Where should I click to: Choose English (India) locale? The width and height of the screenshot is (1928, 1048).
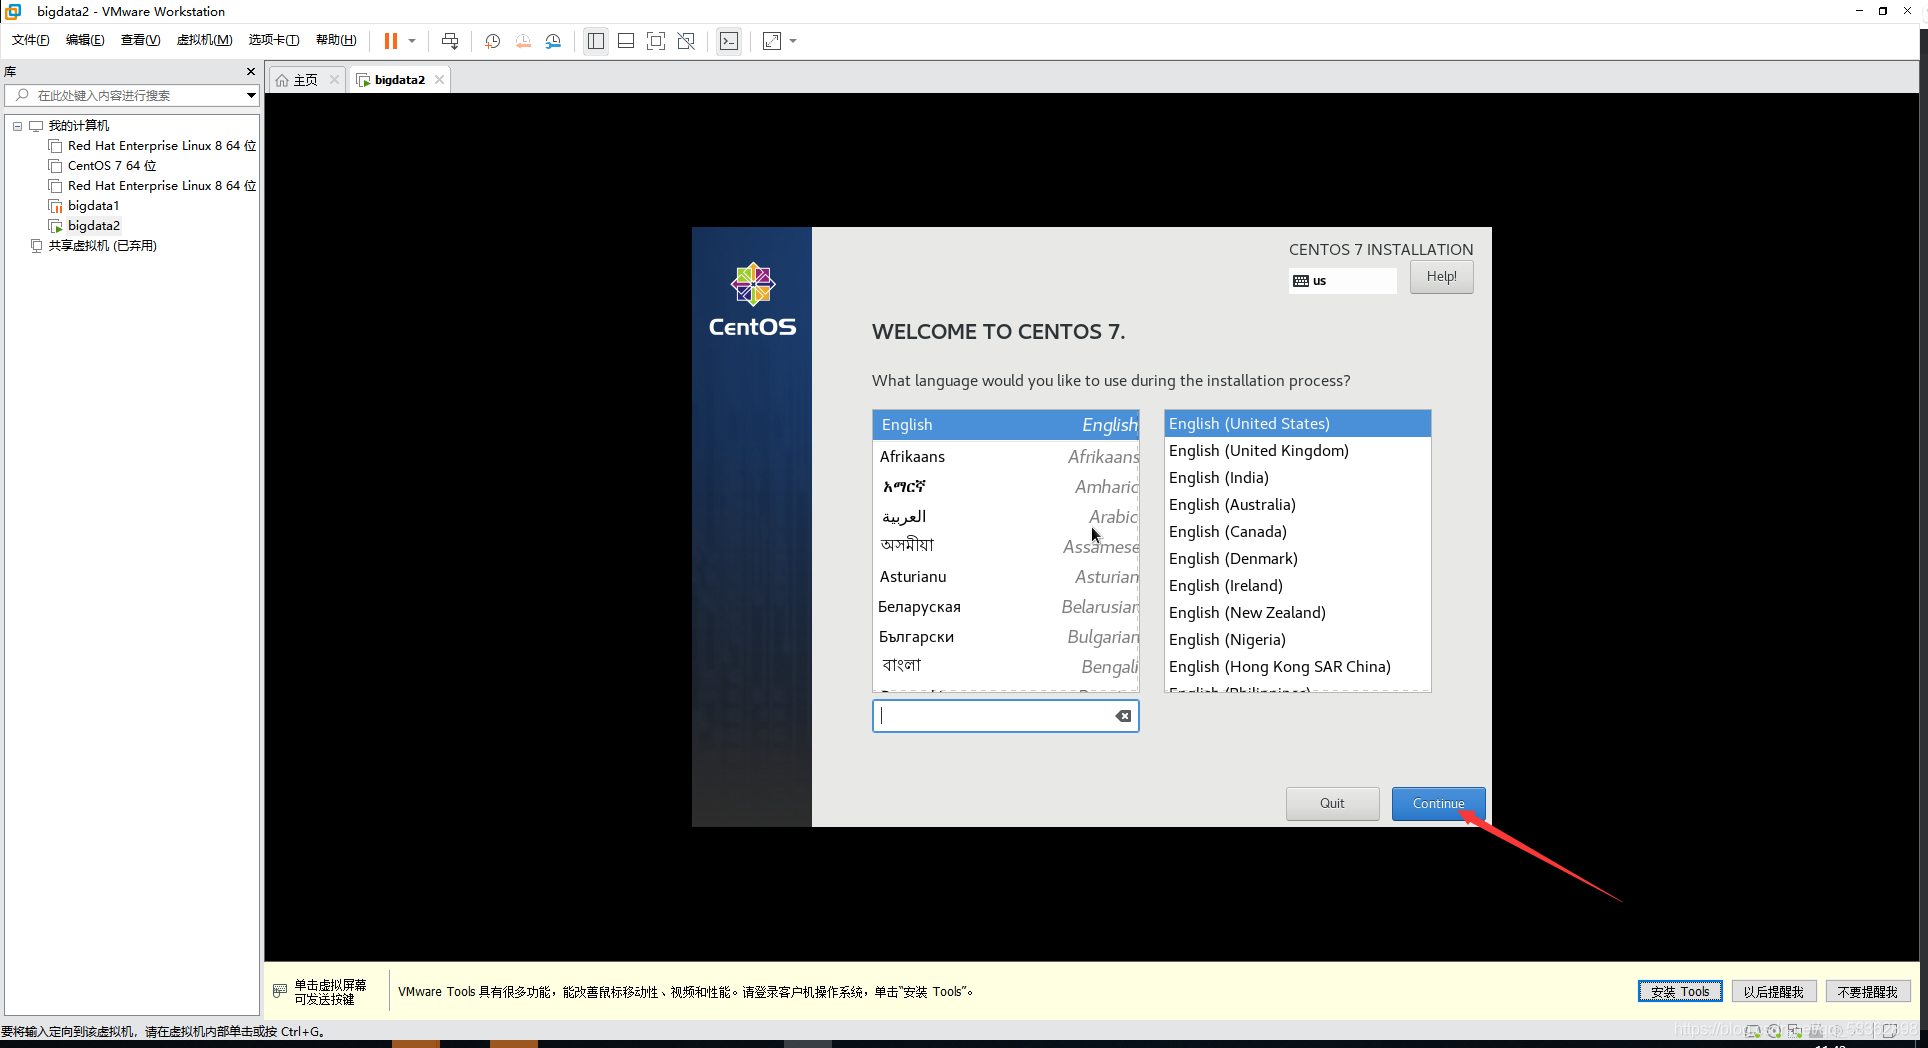tap(1298, 478)
